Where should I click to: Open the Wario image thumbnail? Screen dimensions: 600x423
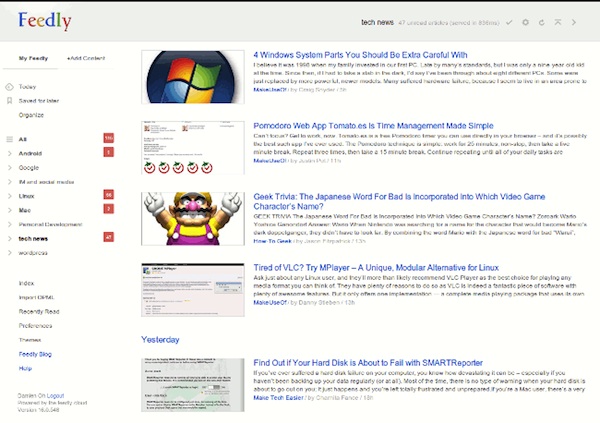point(193,219)
